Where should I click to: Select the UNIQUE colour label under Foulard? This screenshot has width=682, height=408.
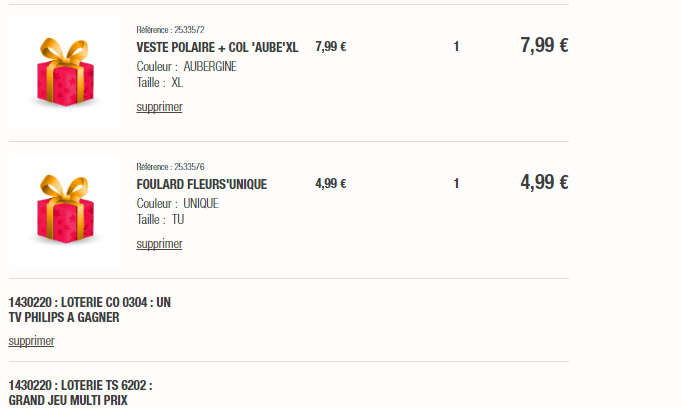click(x=201, y=204)
